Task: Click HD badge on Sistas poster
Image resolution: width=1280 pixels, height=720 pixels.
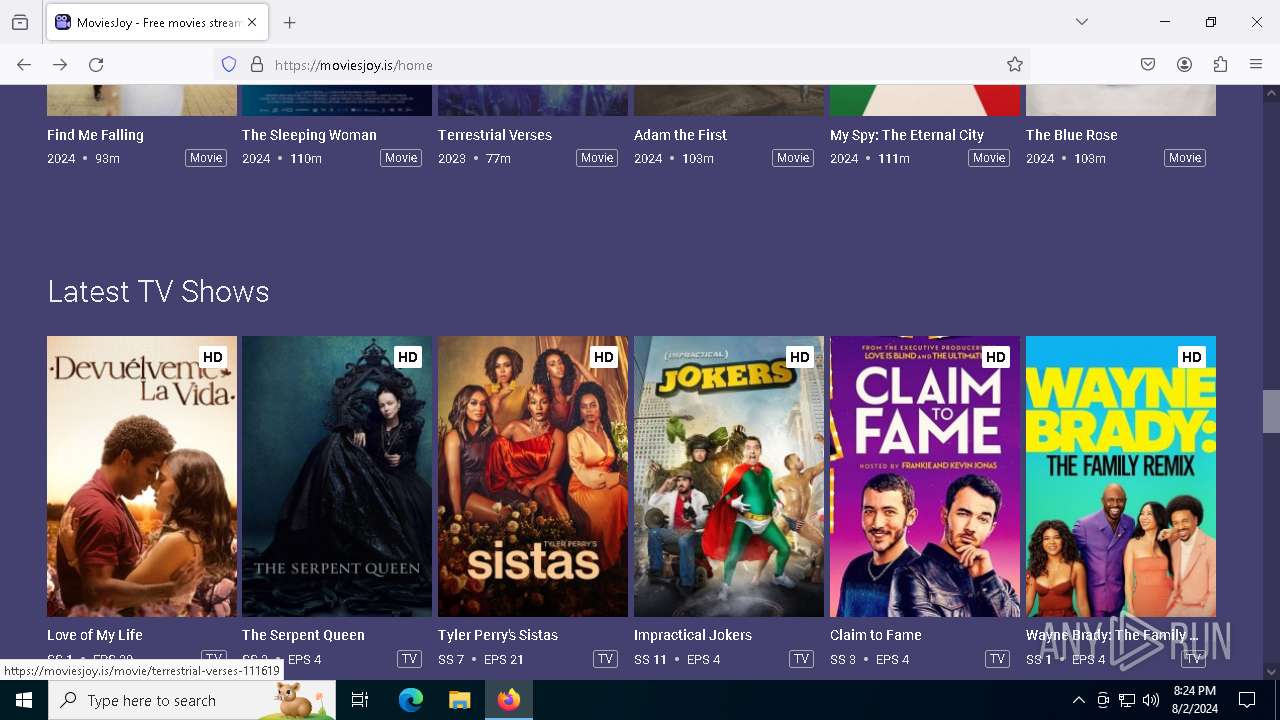Action: pos(604,357)
